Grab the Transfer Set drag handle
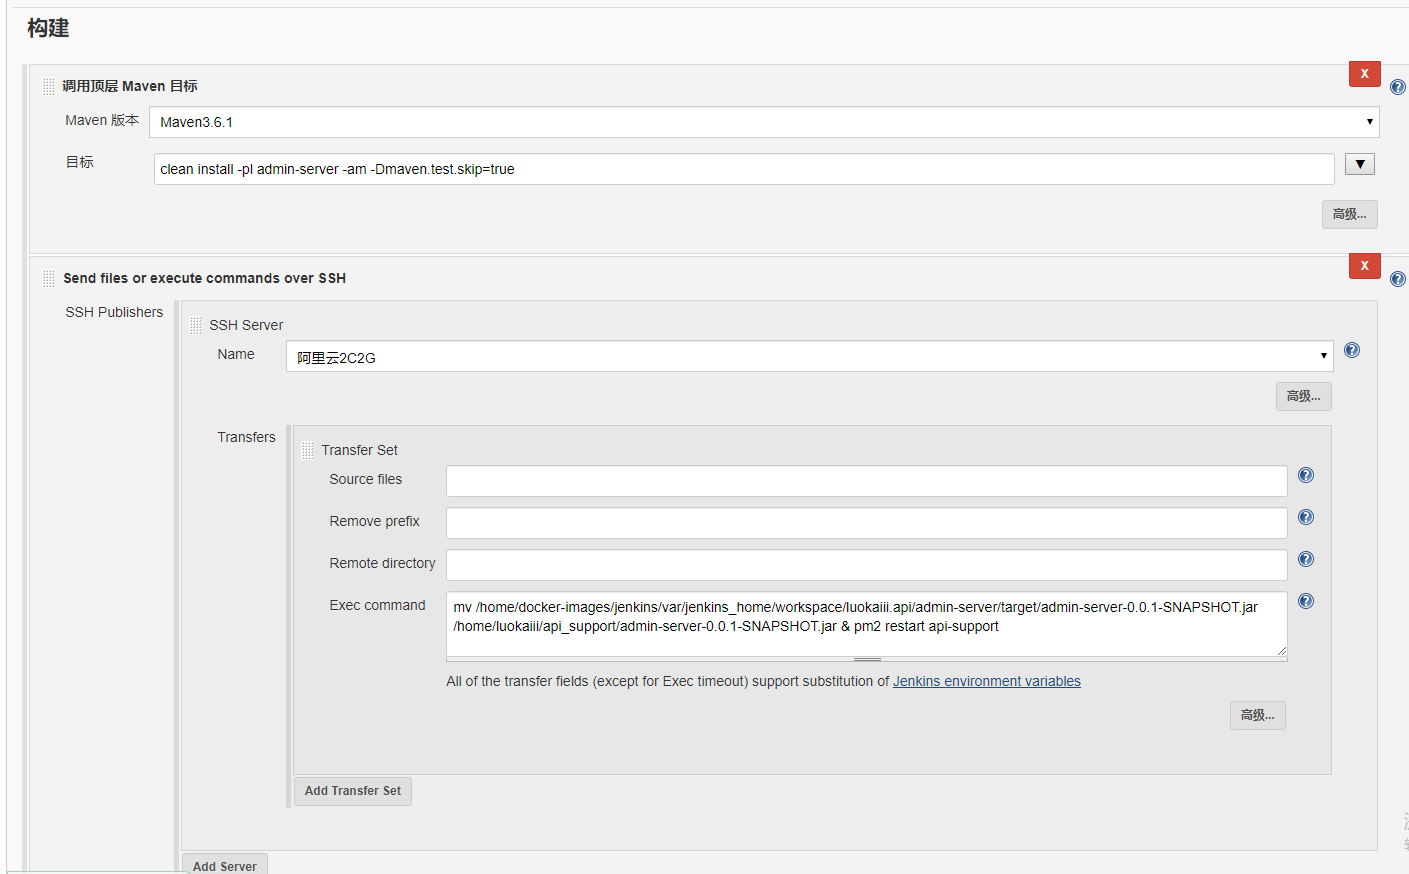 point(307,451)
